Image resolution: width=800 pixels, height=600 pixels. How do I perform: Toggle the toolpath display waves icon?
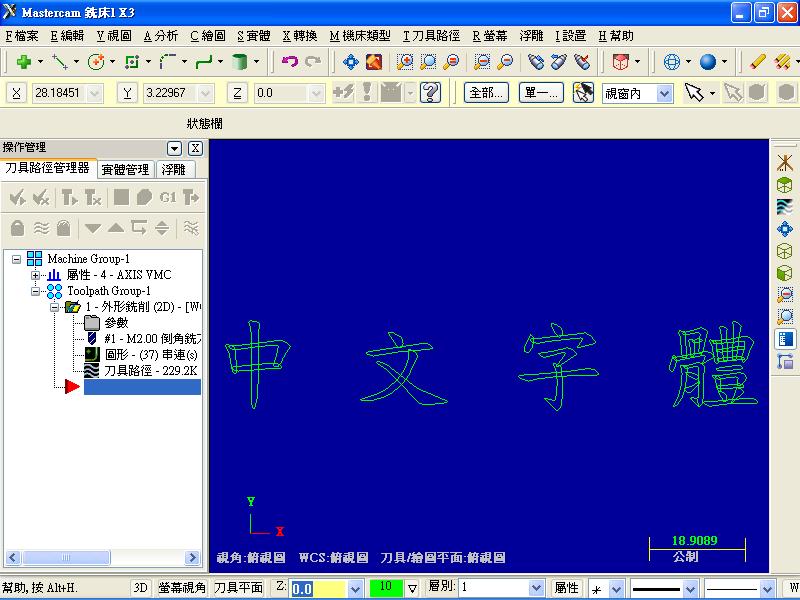[41, 228]
